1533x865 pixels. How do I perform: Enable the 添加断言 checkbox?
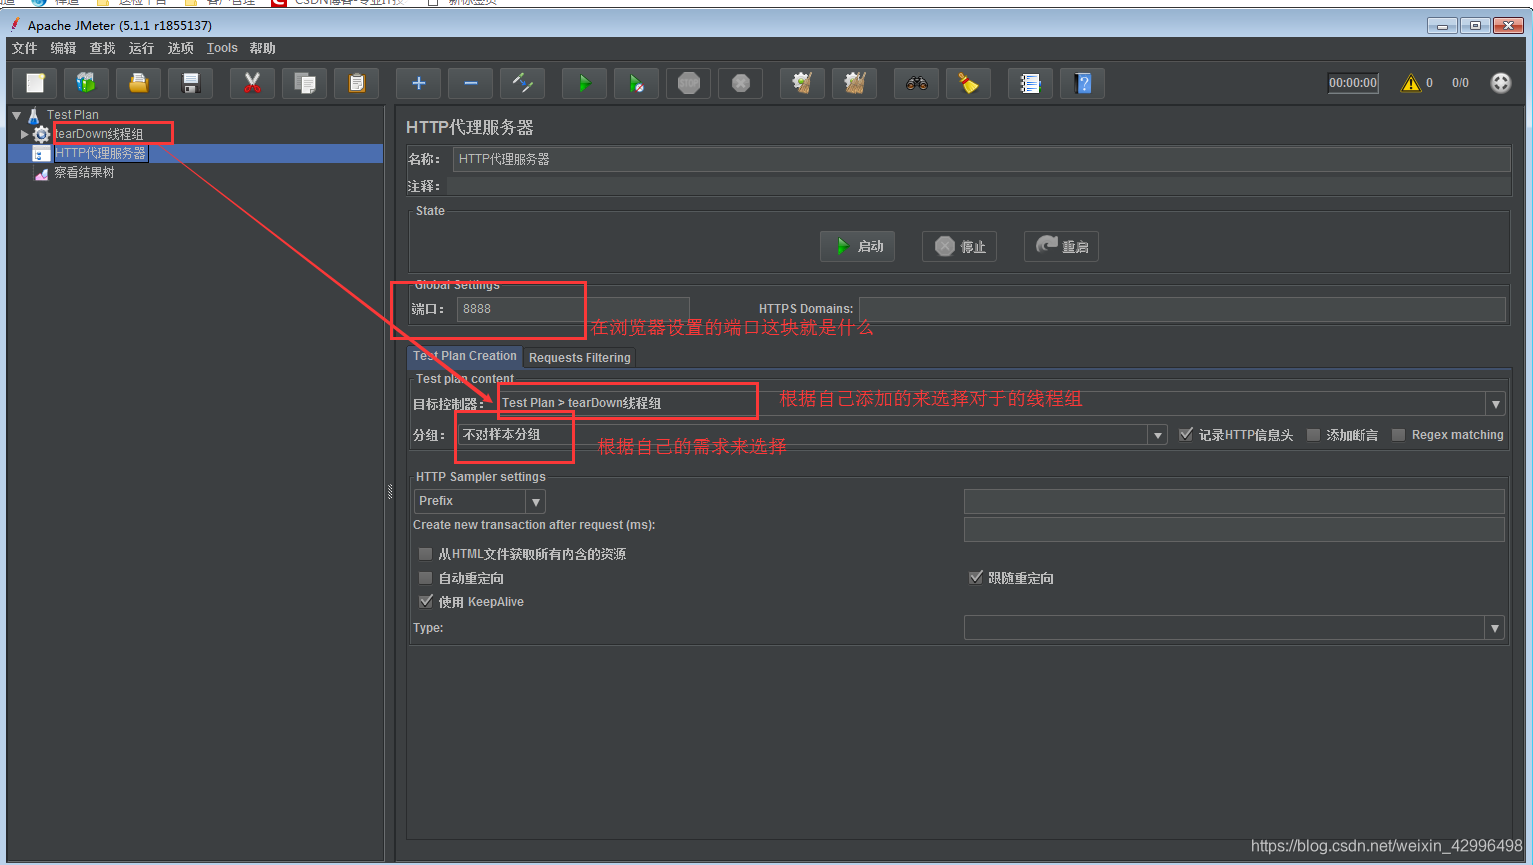coord(1314,435)
